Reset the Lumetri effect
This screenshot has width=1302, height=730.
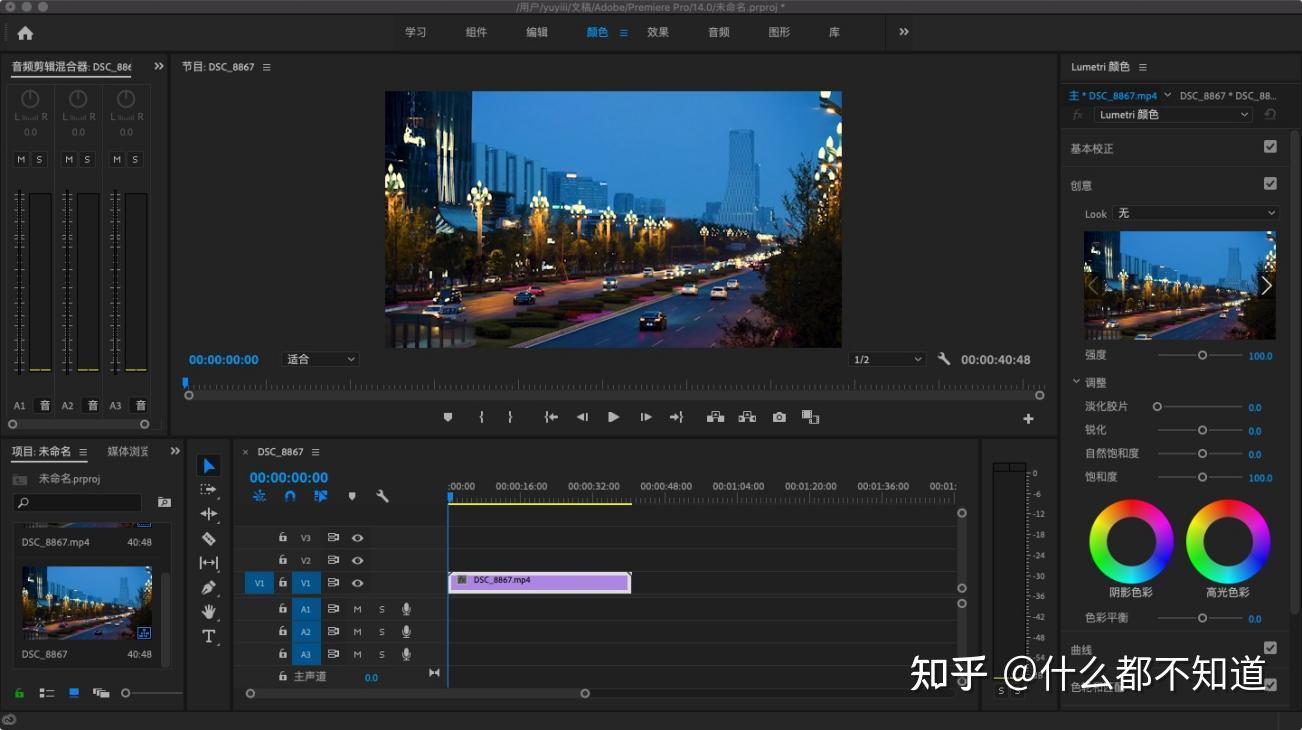coord(1270,115)
